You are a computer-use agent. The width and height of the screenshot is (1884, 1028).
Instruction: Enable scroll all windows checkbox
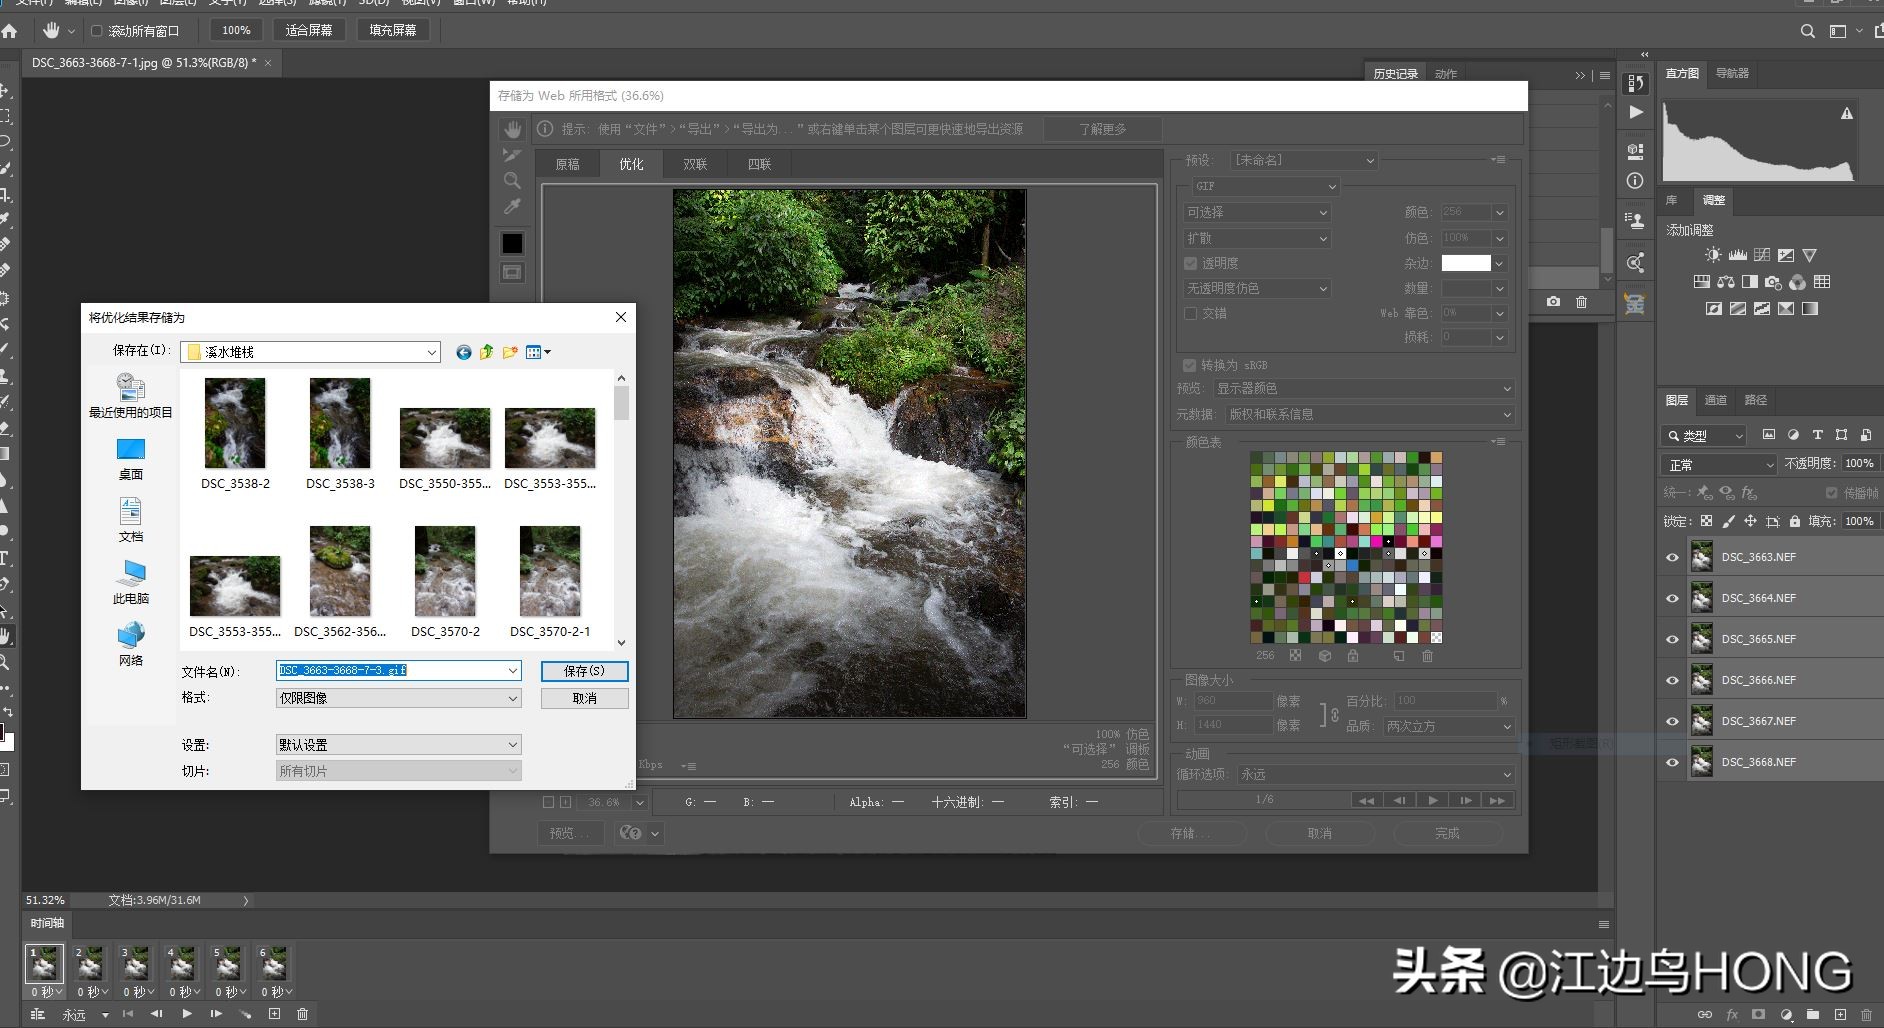97,31
